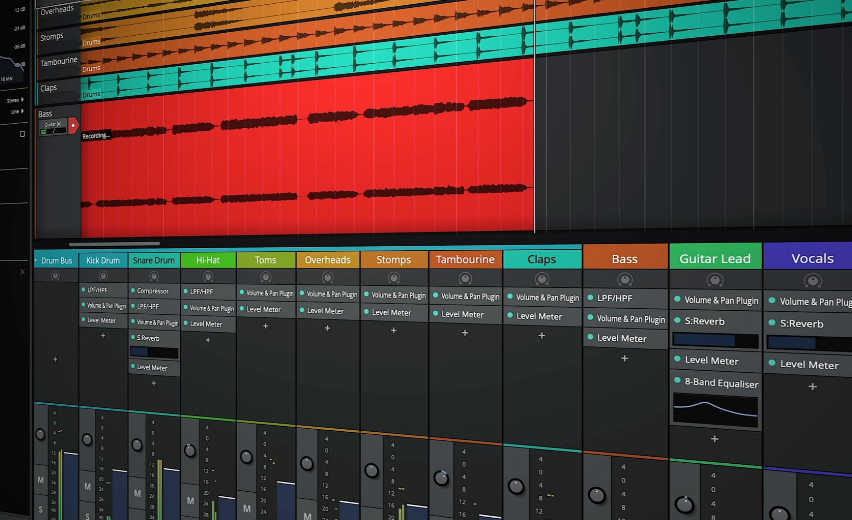Click the Bass track record arm button
This screenshot has height=520, width=852.
click(73, 125)
